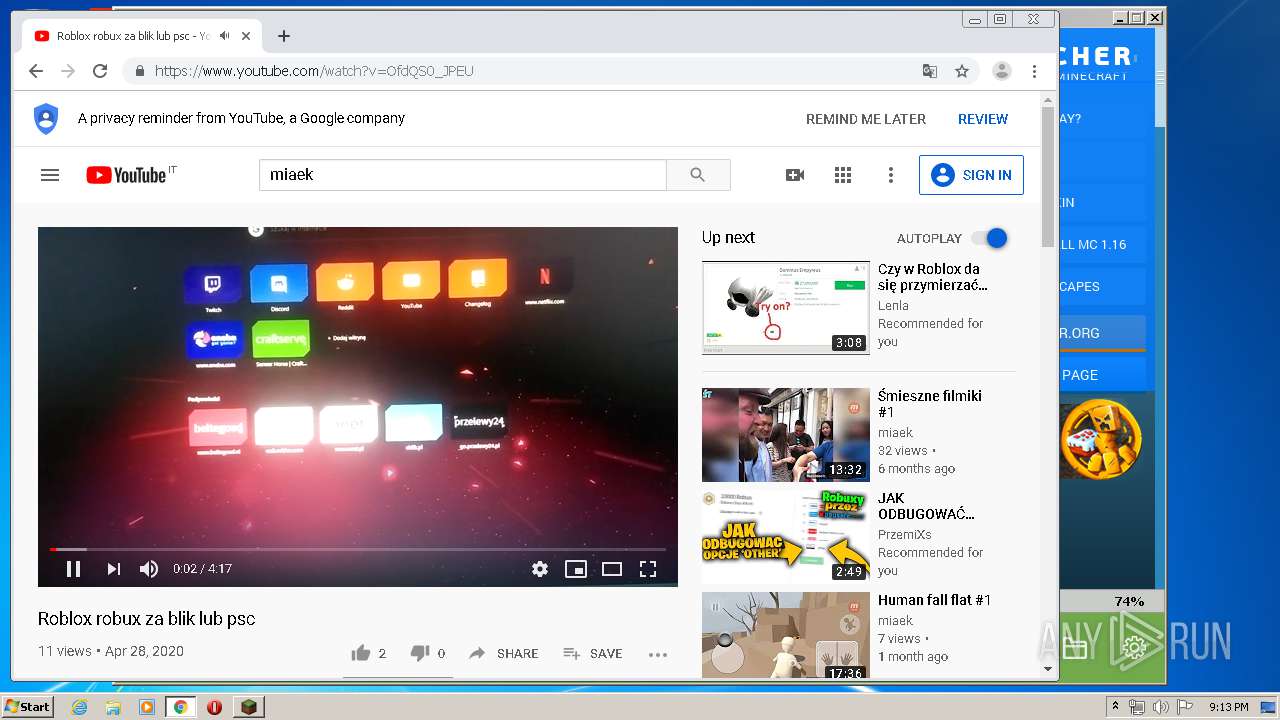Launch Internet Explorer from the taskbar
Screen dimensions: 1280x720
click(79, 707)
